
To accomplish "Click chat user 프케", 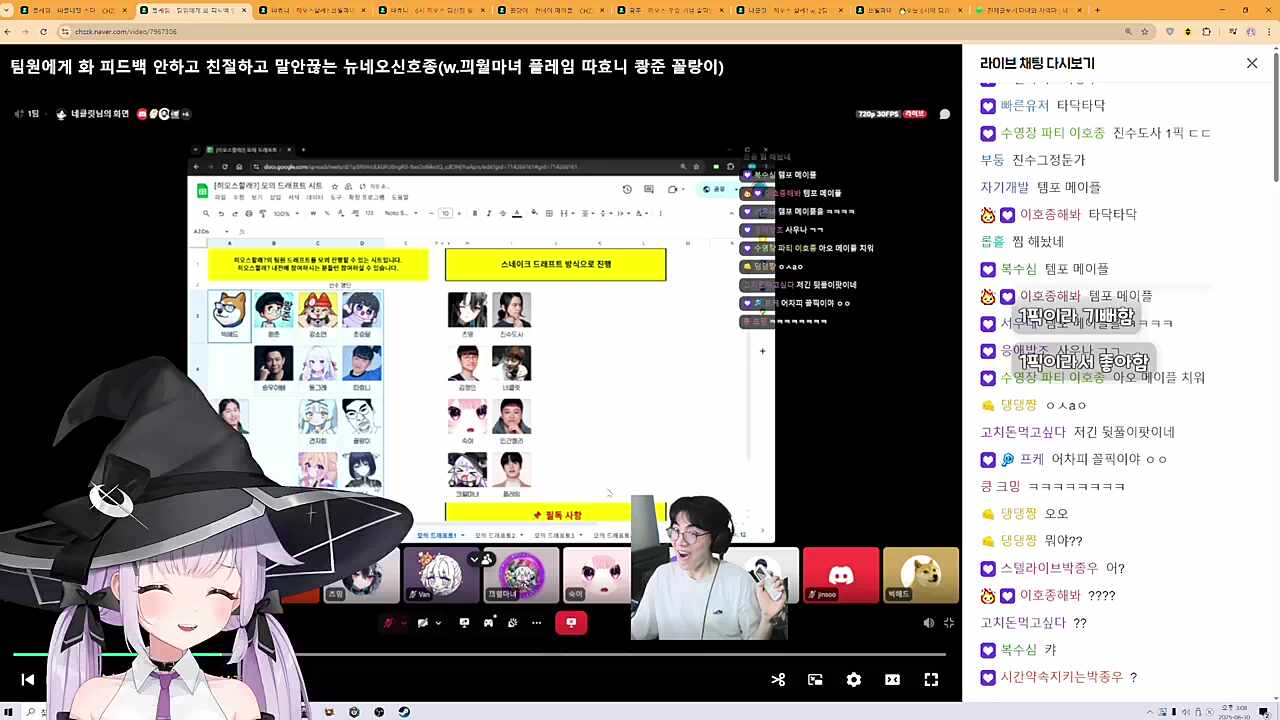I will pos(1031,459).
